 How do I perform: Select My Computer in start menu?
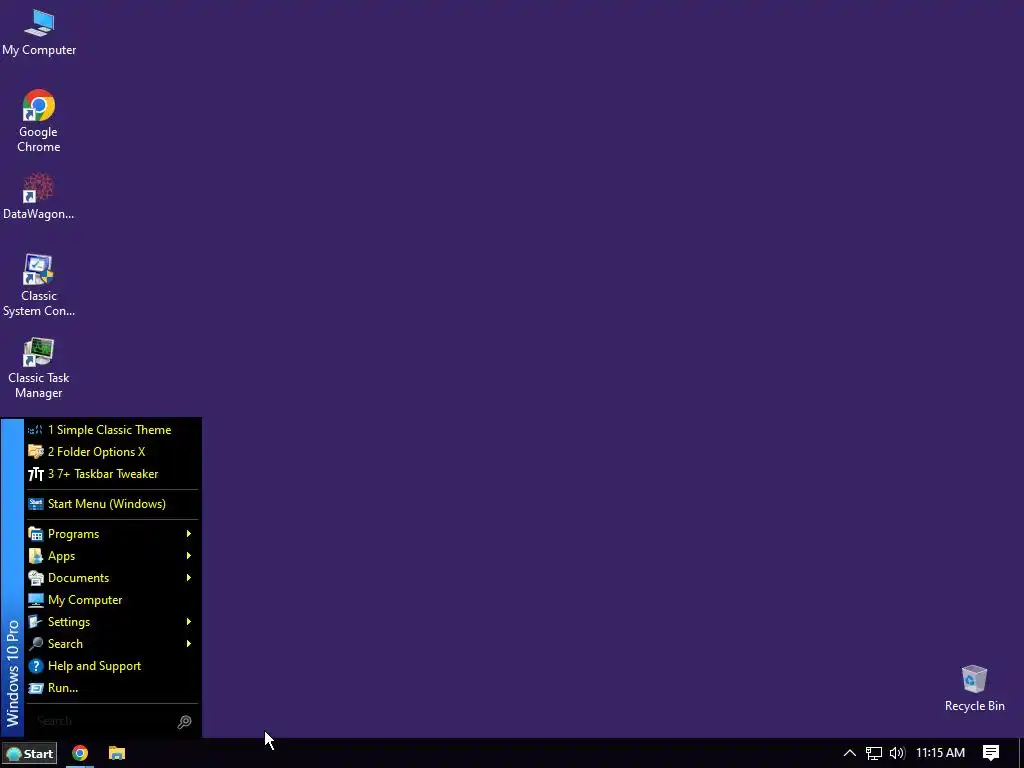[x=112, y=600]
